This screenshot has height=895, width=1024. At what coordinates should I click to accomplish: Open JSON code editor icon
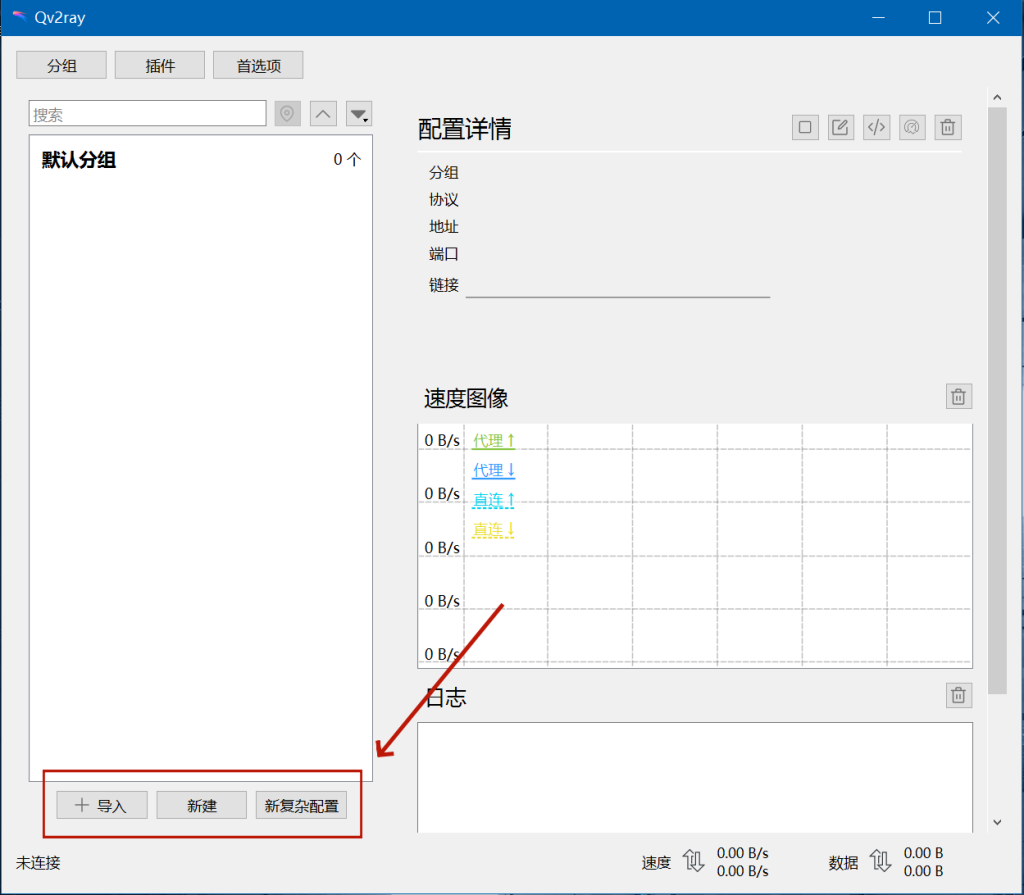click(876, 127)
